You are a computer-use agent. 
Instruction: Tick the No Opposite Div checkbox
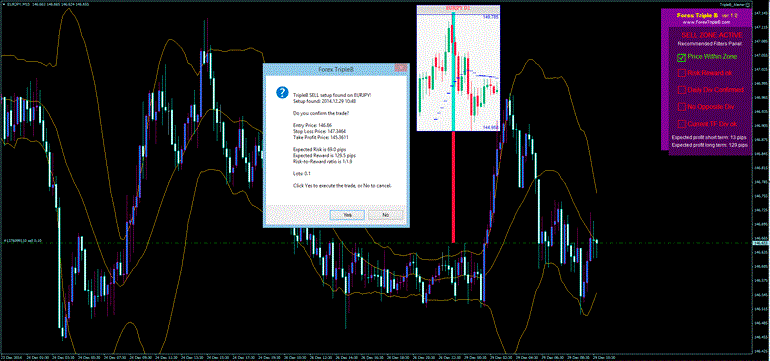[681, 107]
